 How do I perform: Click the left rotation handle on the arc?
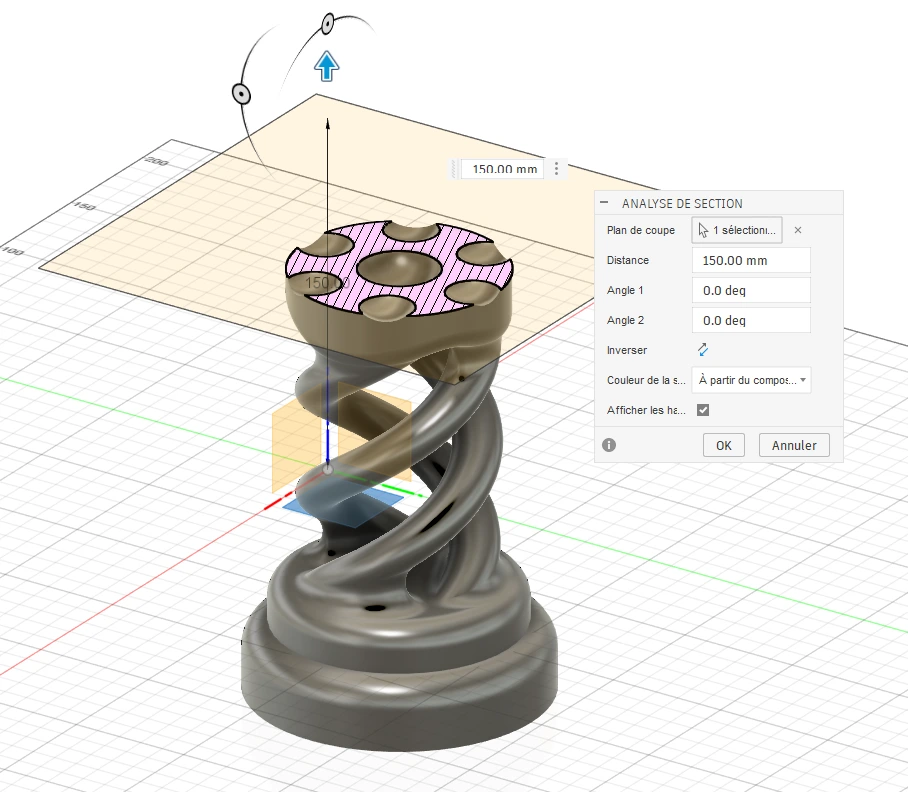[x=241, y=93]
